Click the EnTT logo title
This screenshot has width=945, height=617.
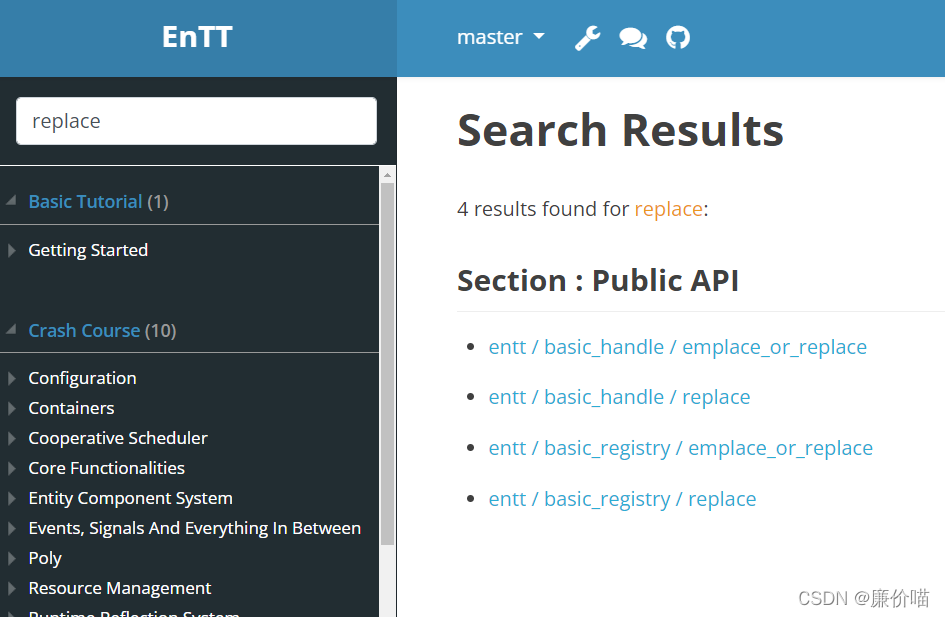[197, 37]
